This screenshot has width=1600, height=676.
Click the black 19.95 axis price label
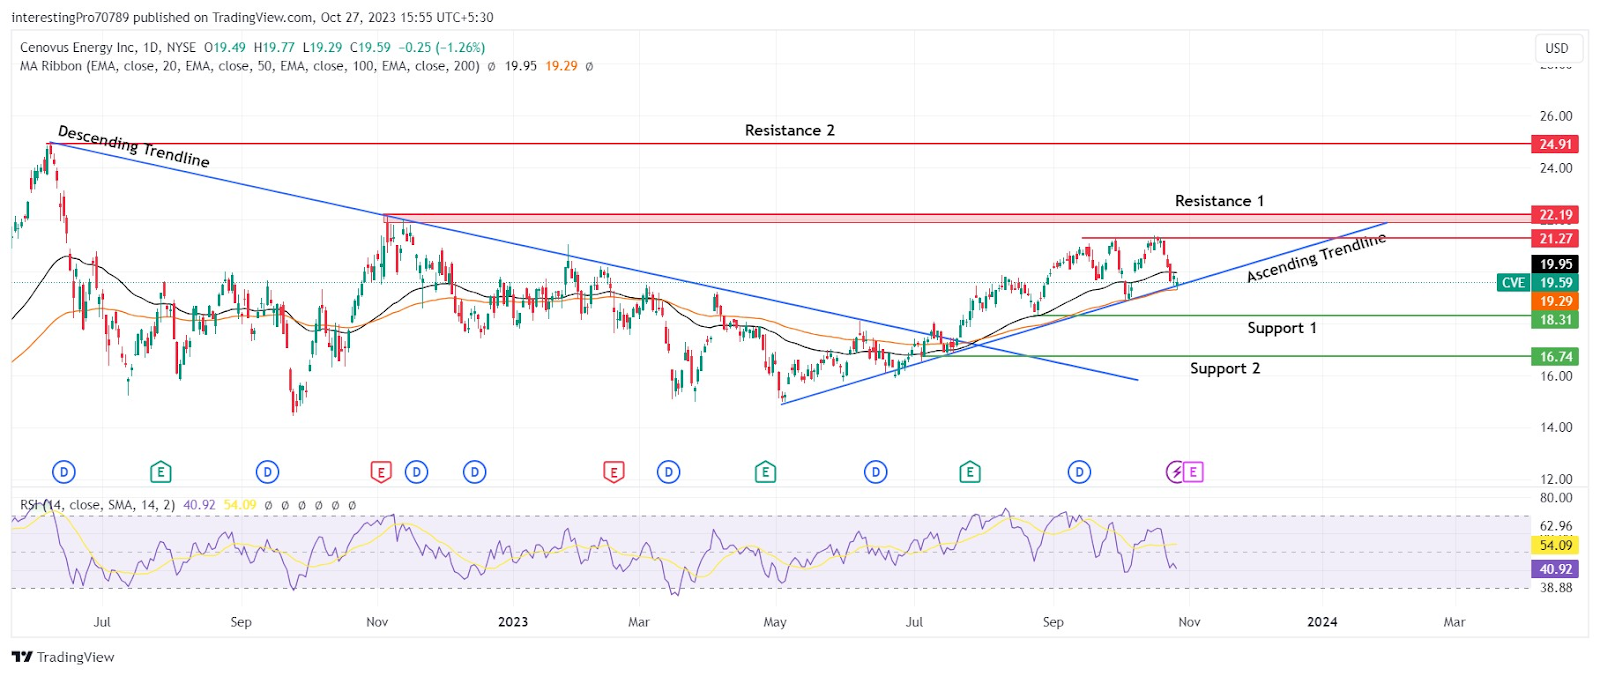[1555, 264]
